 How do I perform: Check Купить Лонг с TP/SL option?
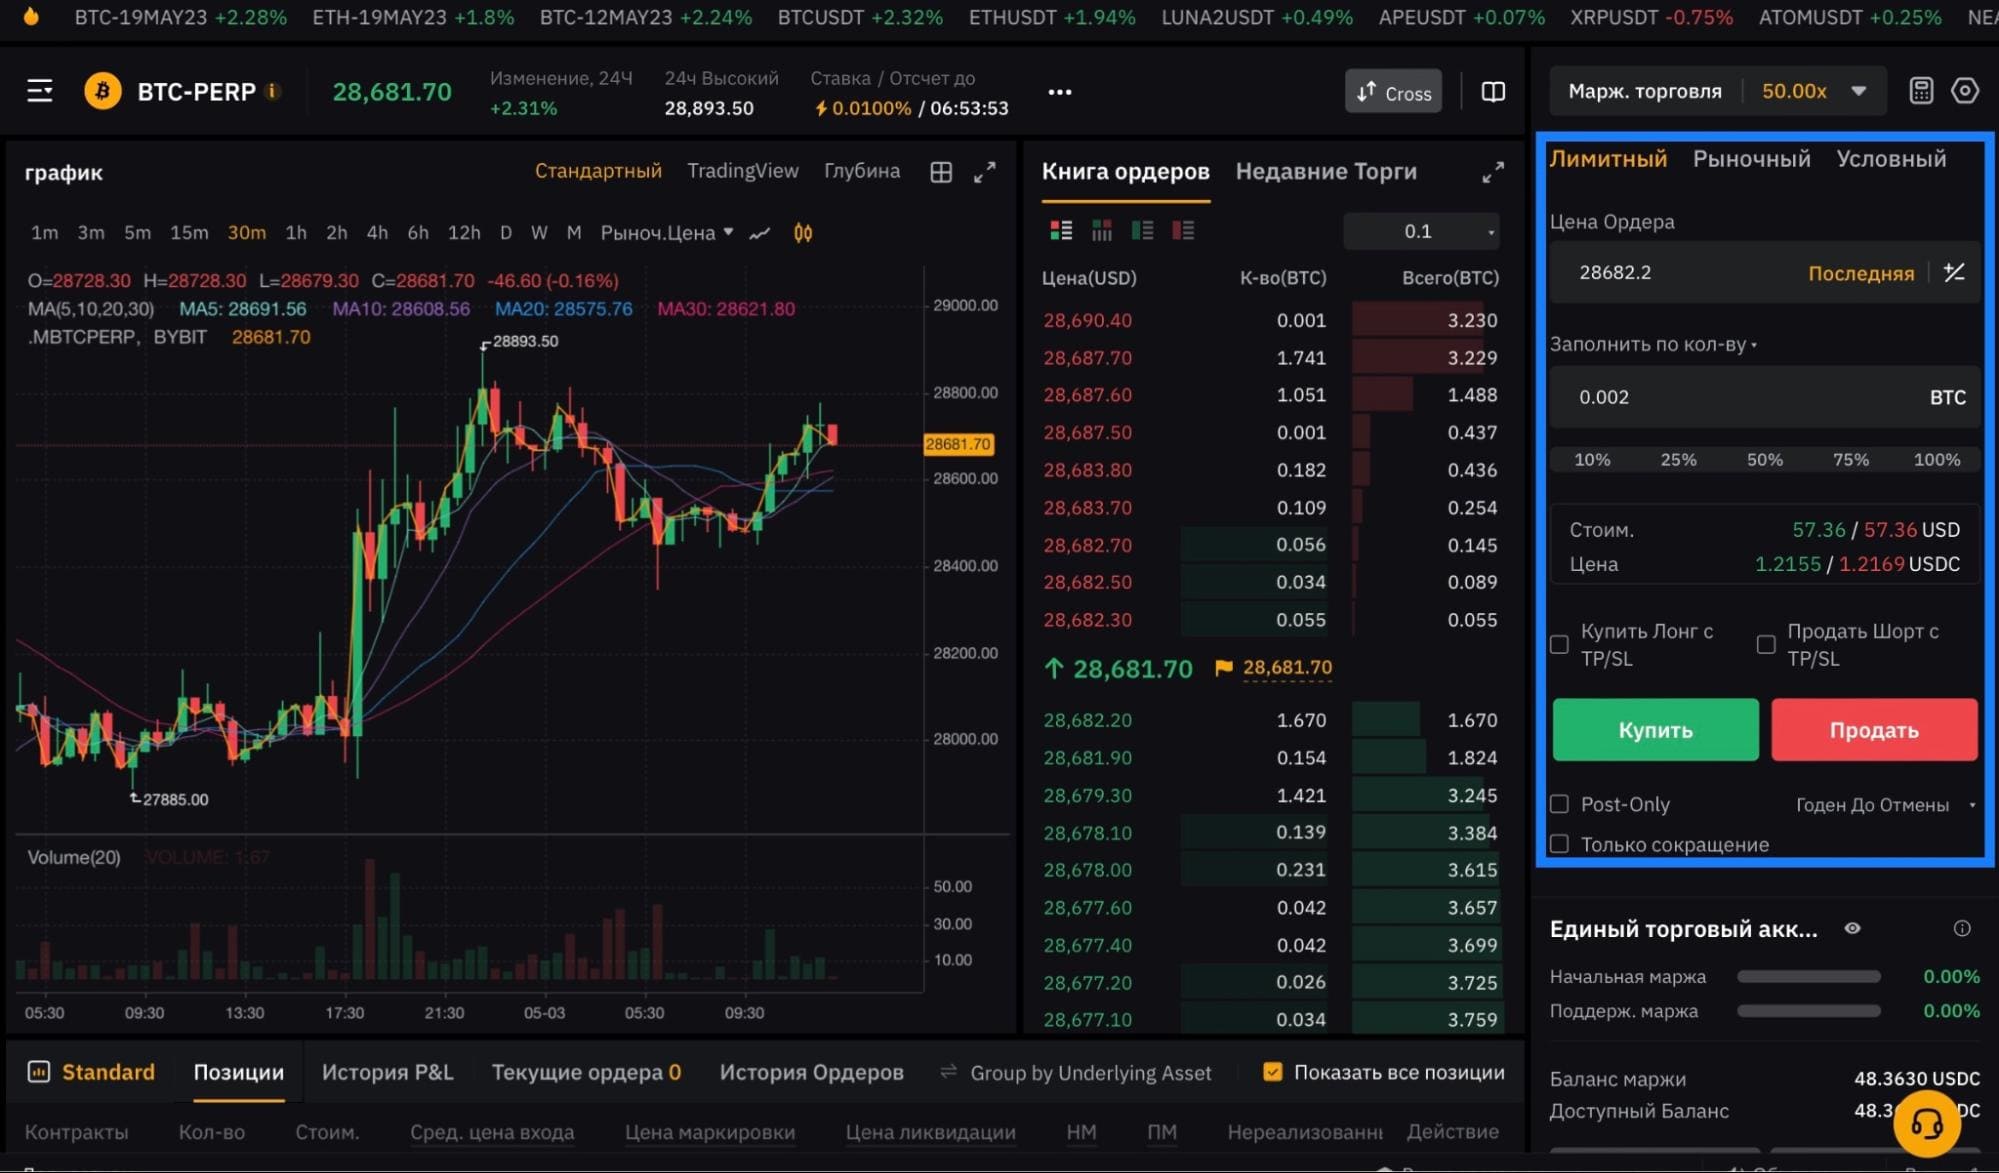(x=1559, y=645)
